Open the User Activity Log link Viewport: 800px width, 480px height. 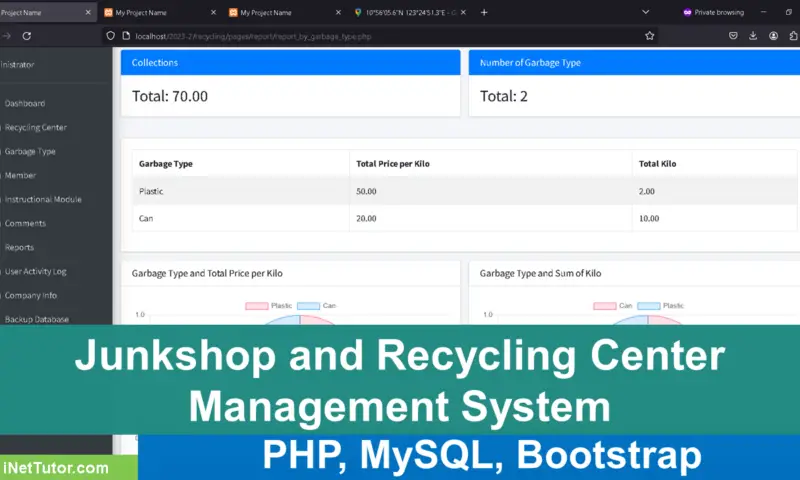click(x=35, y=271)
